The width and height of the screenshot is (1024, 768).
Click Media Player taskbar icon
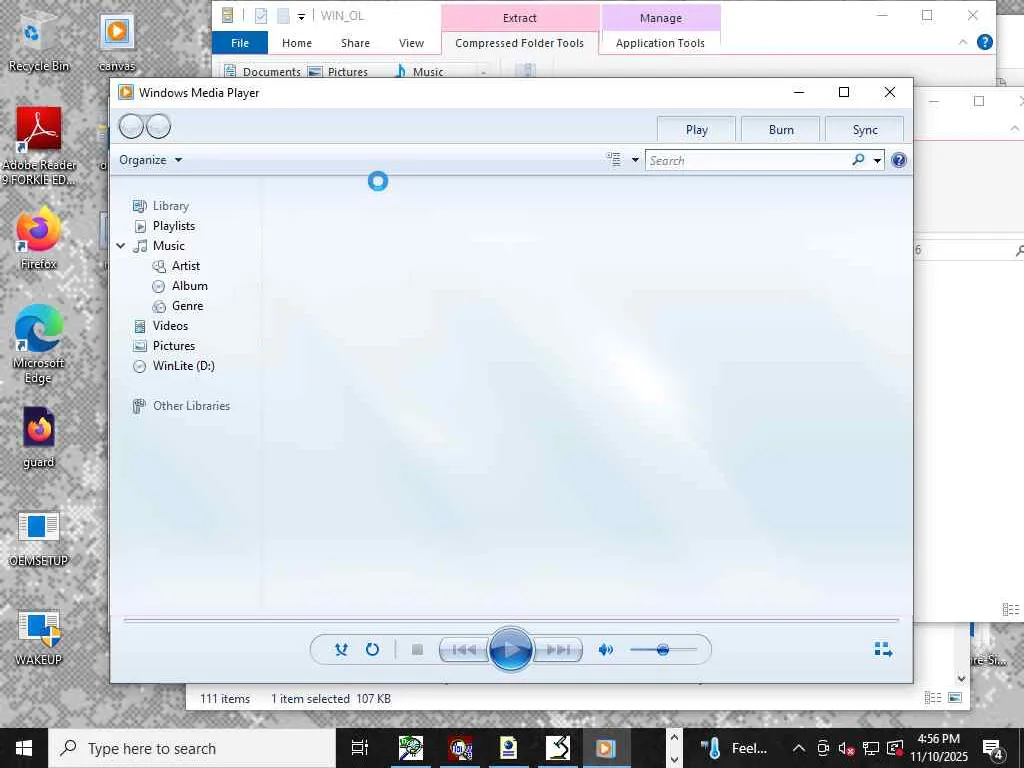coord(606,748)
